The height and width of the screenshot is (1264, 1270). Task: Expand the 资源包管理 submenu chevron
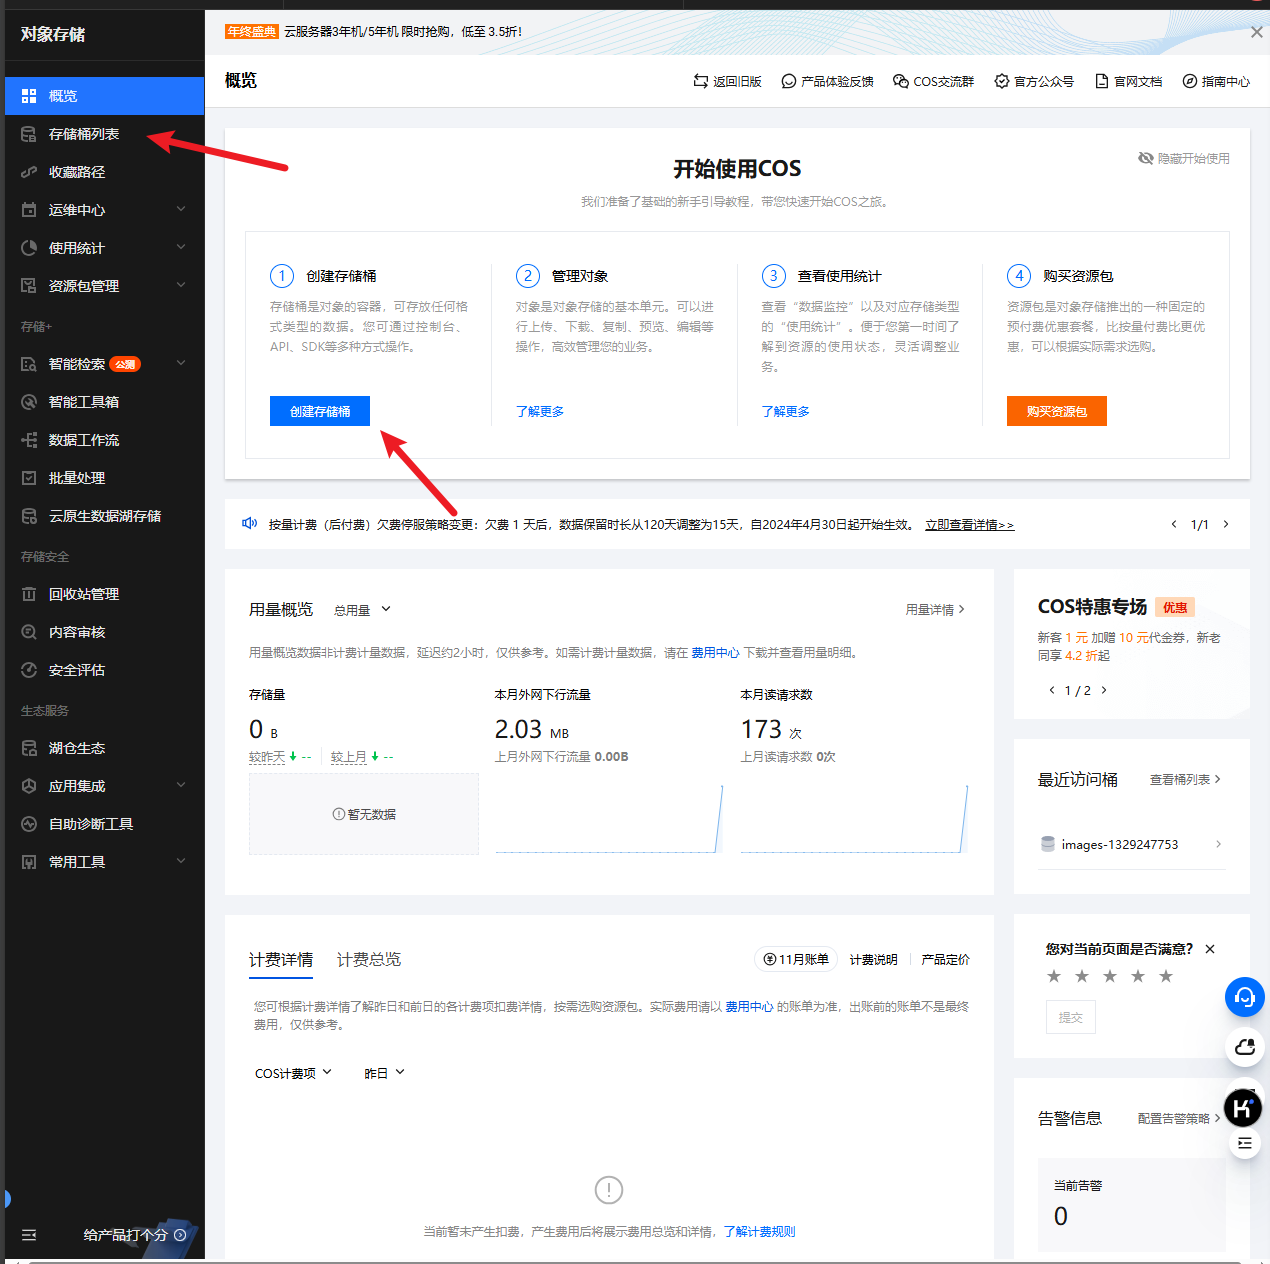click(x=181, y=285)
